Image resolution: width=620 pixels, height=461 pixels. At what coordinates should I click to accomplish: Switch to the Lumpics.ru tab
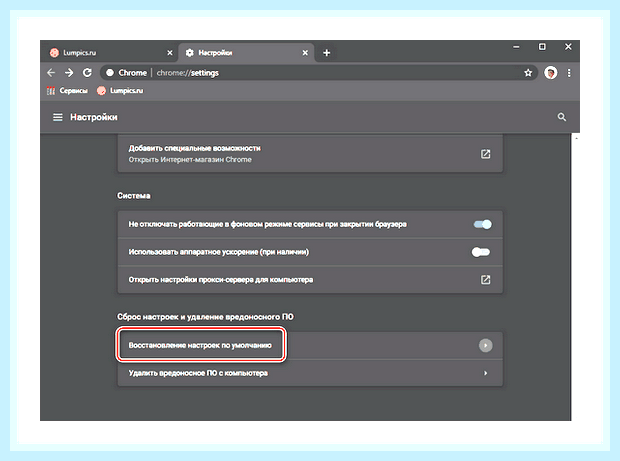pyautogui.click(x=111, y=53)
